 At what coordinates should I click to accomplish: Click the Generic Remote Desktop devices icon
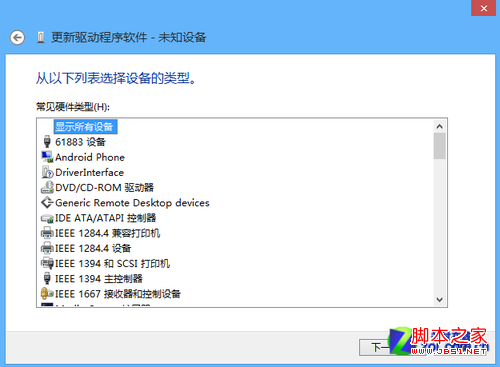point(47,202)
